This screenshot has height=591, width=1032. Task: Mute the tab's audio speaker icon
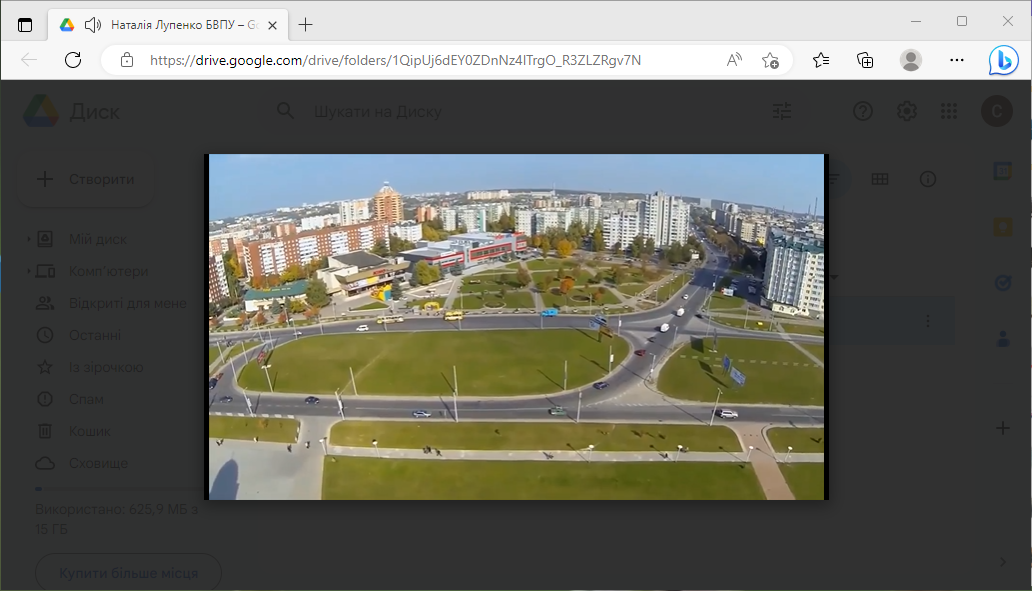pos(93,25)
